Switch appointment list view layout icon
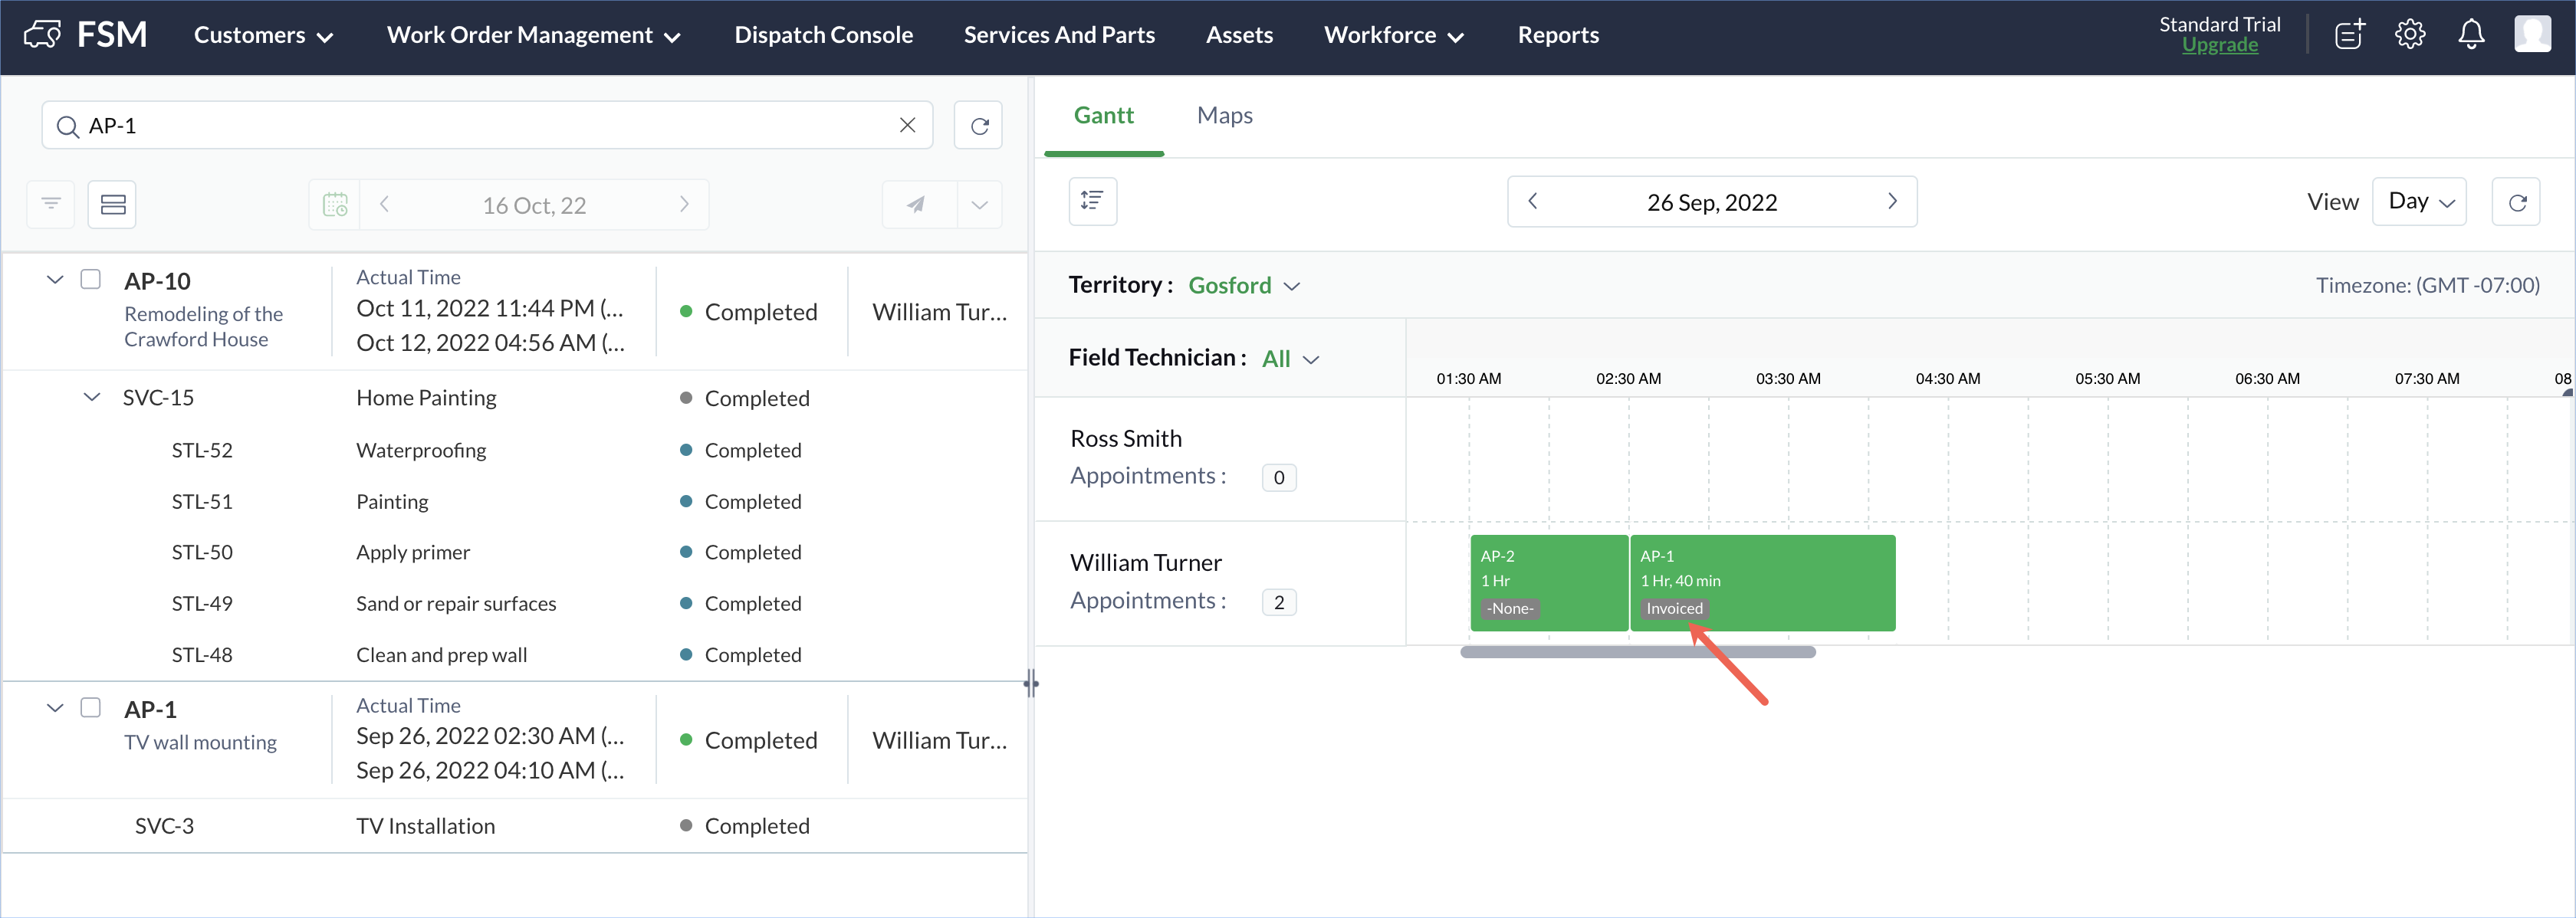2576x918 pixels. pos(113,204)
